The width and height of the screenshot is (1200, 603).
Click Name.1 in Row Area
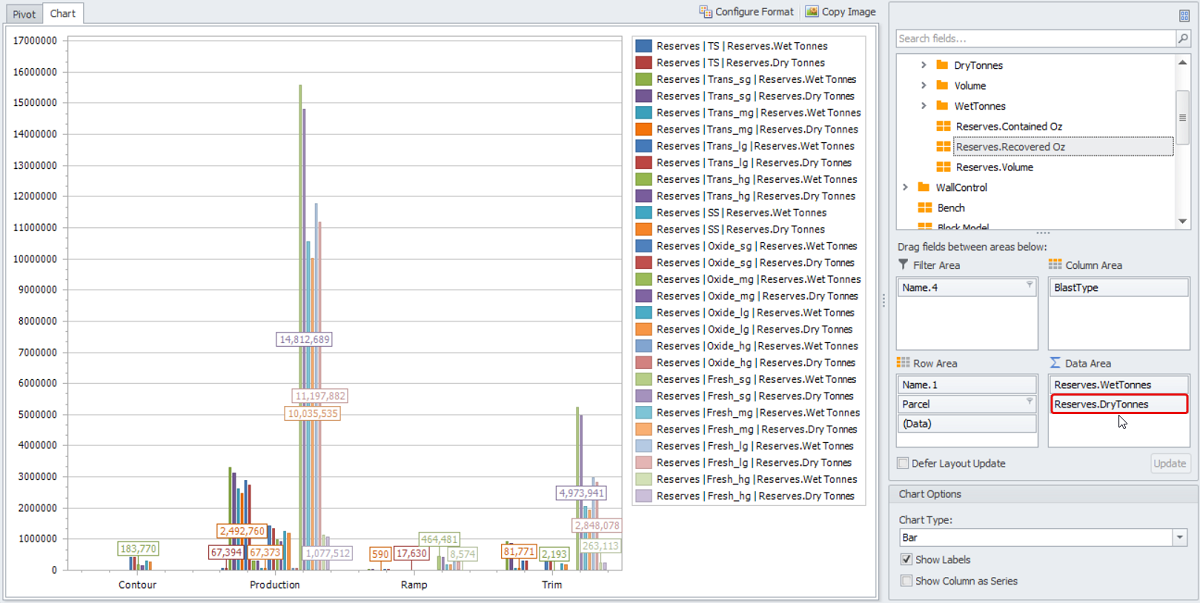(x=967, y=385)
